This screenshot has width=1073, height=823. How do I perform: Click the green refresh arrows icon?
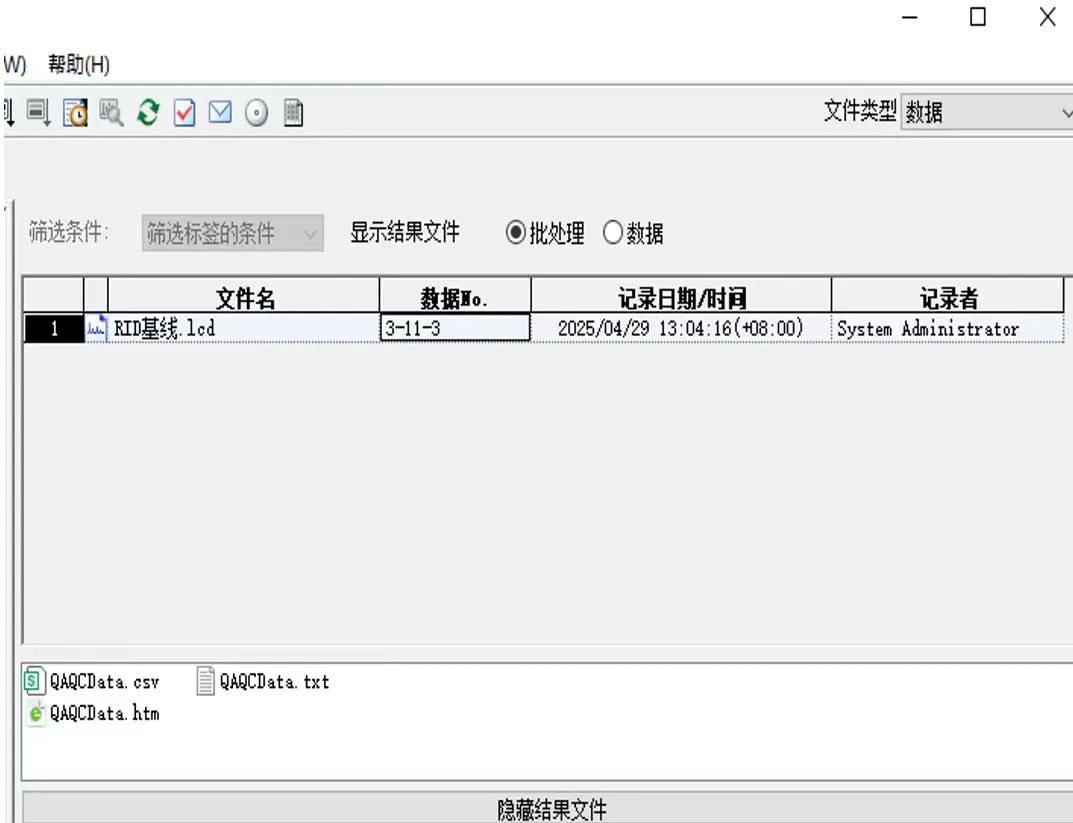(x=148, y=113)
